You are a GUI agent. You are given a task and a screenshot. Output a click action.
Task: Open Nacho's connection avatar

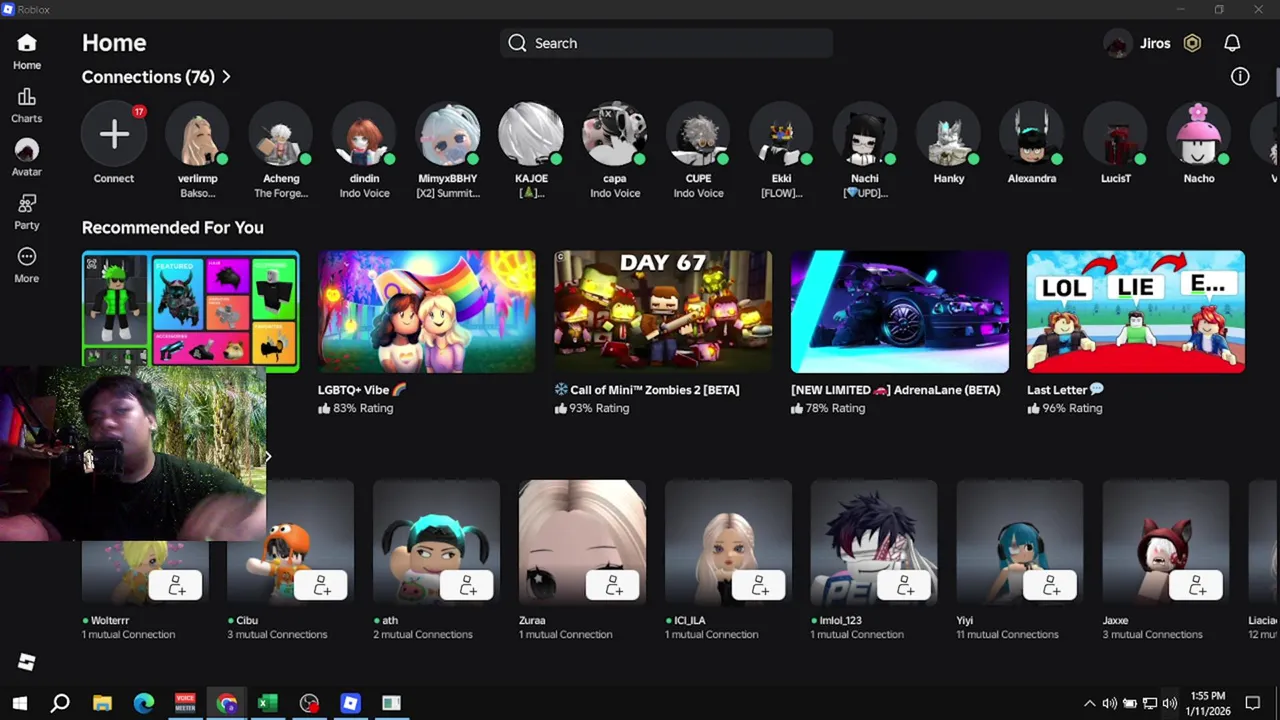point(1199,134)
